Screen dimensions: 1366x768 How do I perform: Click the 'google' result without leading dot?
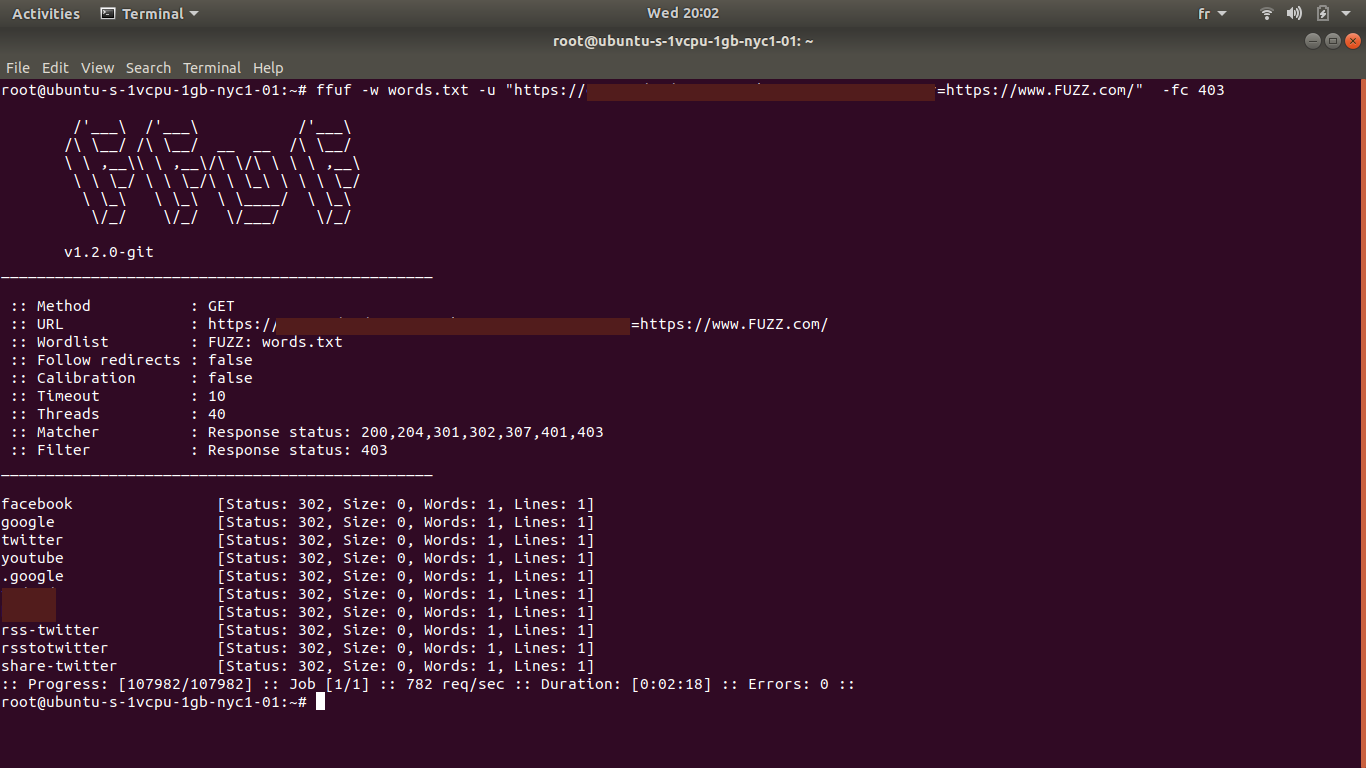28,522
